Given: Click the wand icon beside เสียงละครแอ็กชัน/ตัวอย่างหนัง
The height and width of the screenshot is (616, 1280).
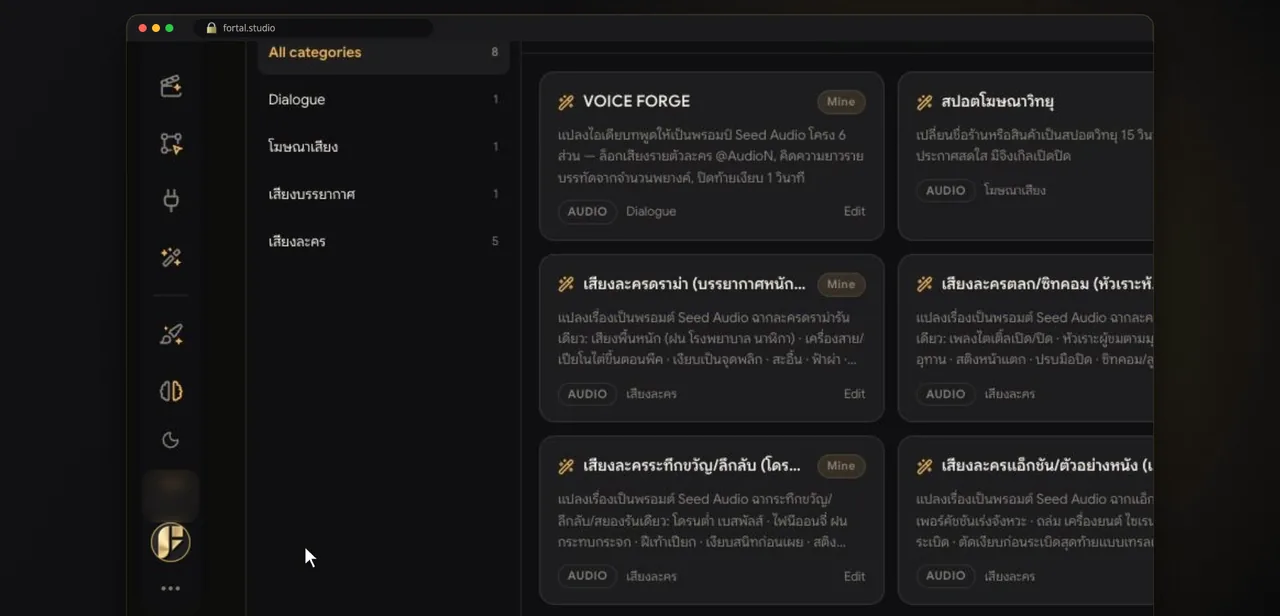Looking at the screenshot, I should click(925, 466).
